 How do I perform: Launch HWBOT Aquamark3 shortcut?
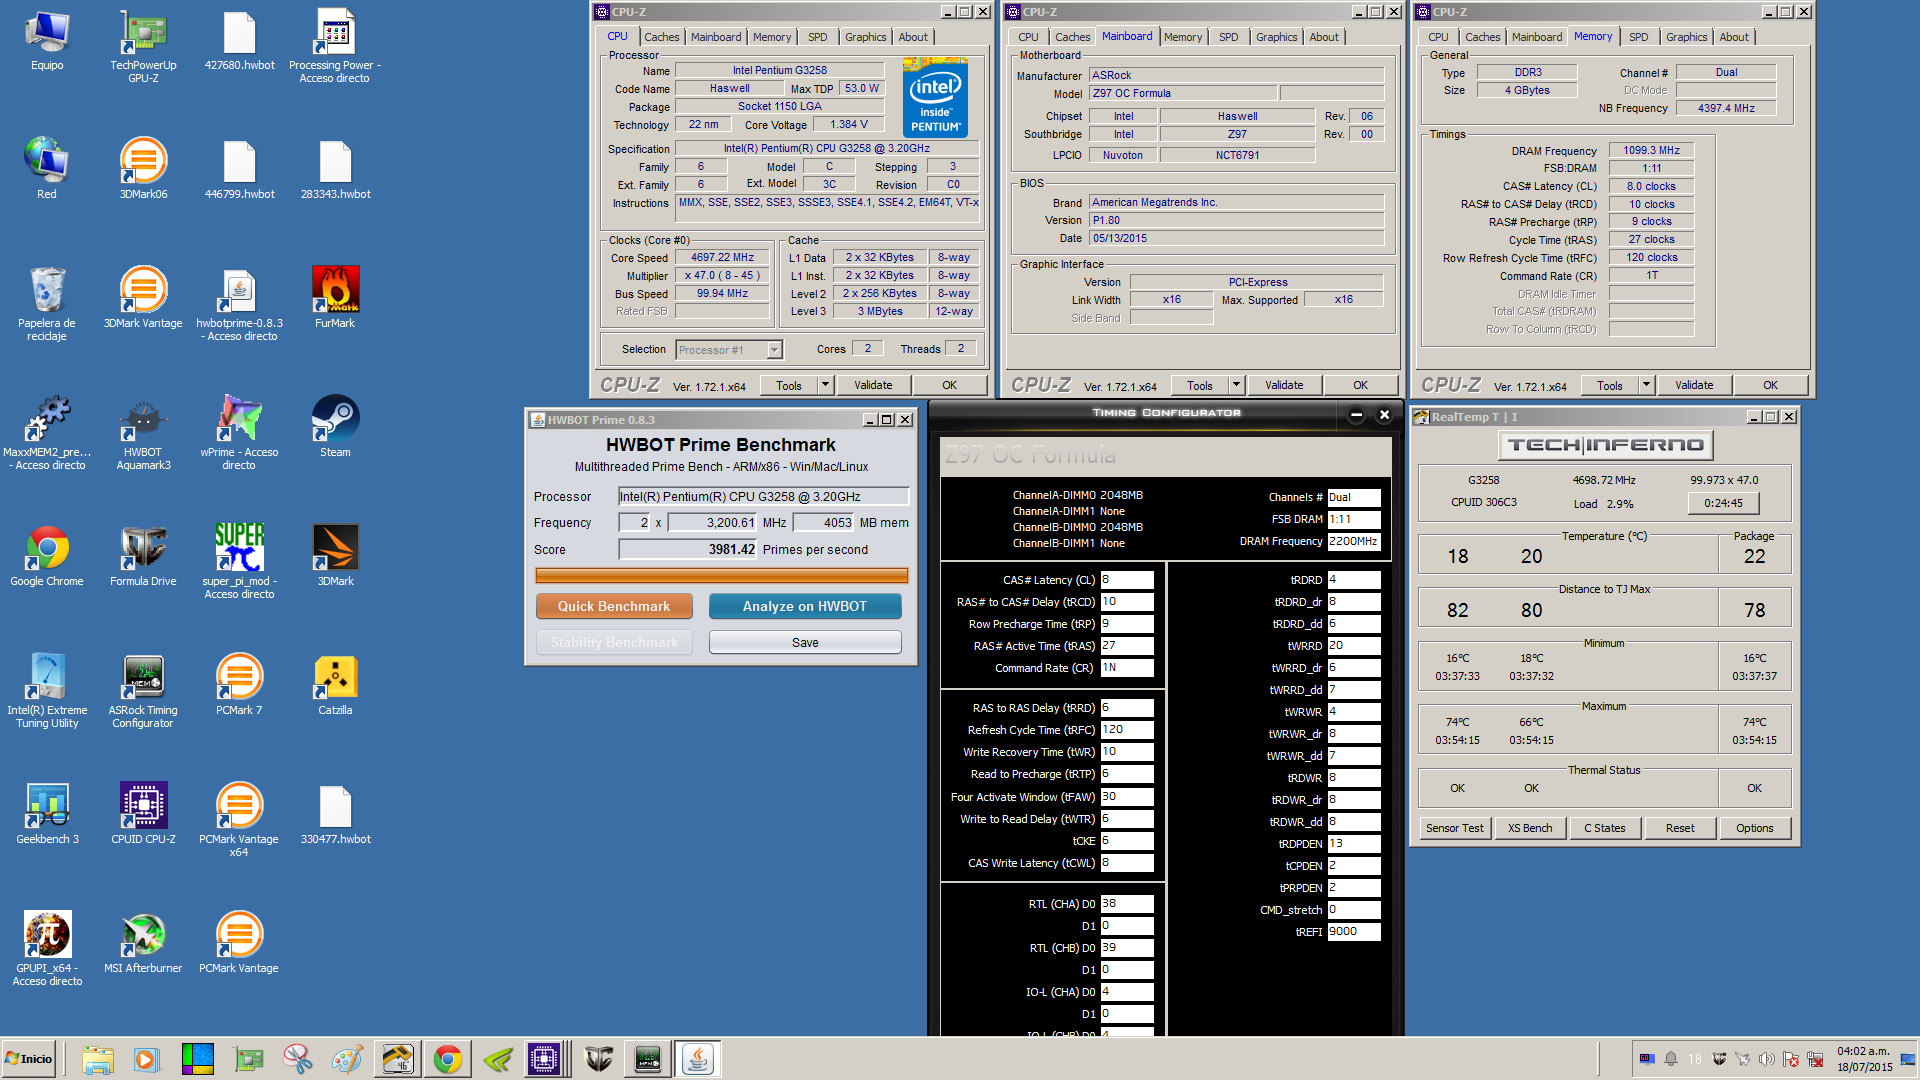pyautogui.click(x=143, y=432)
